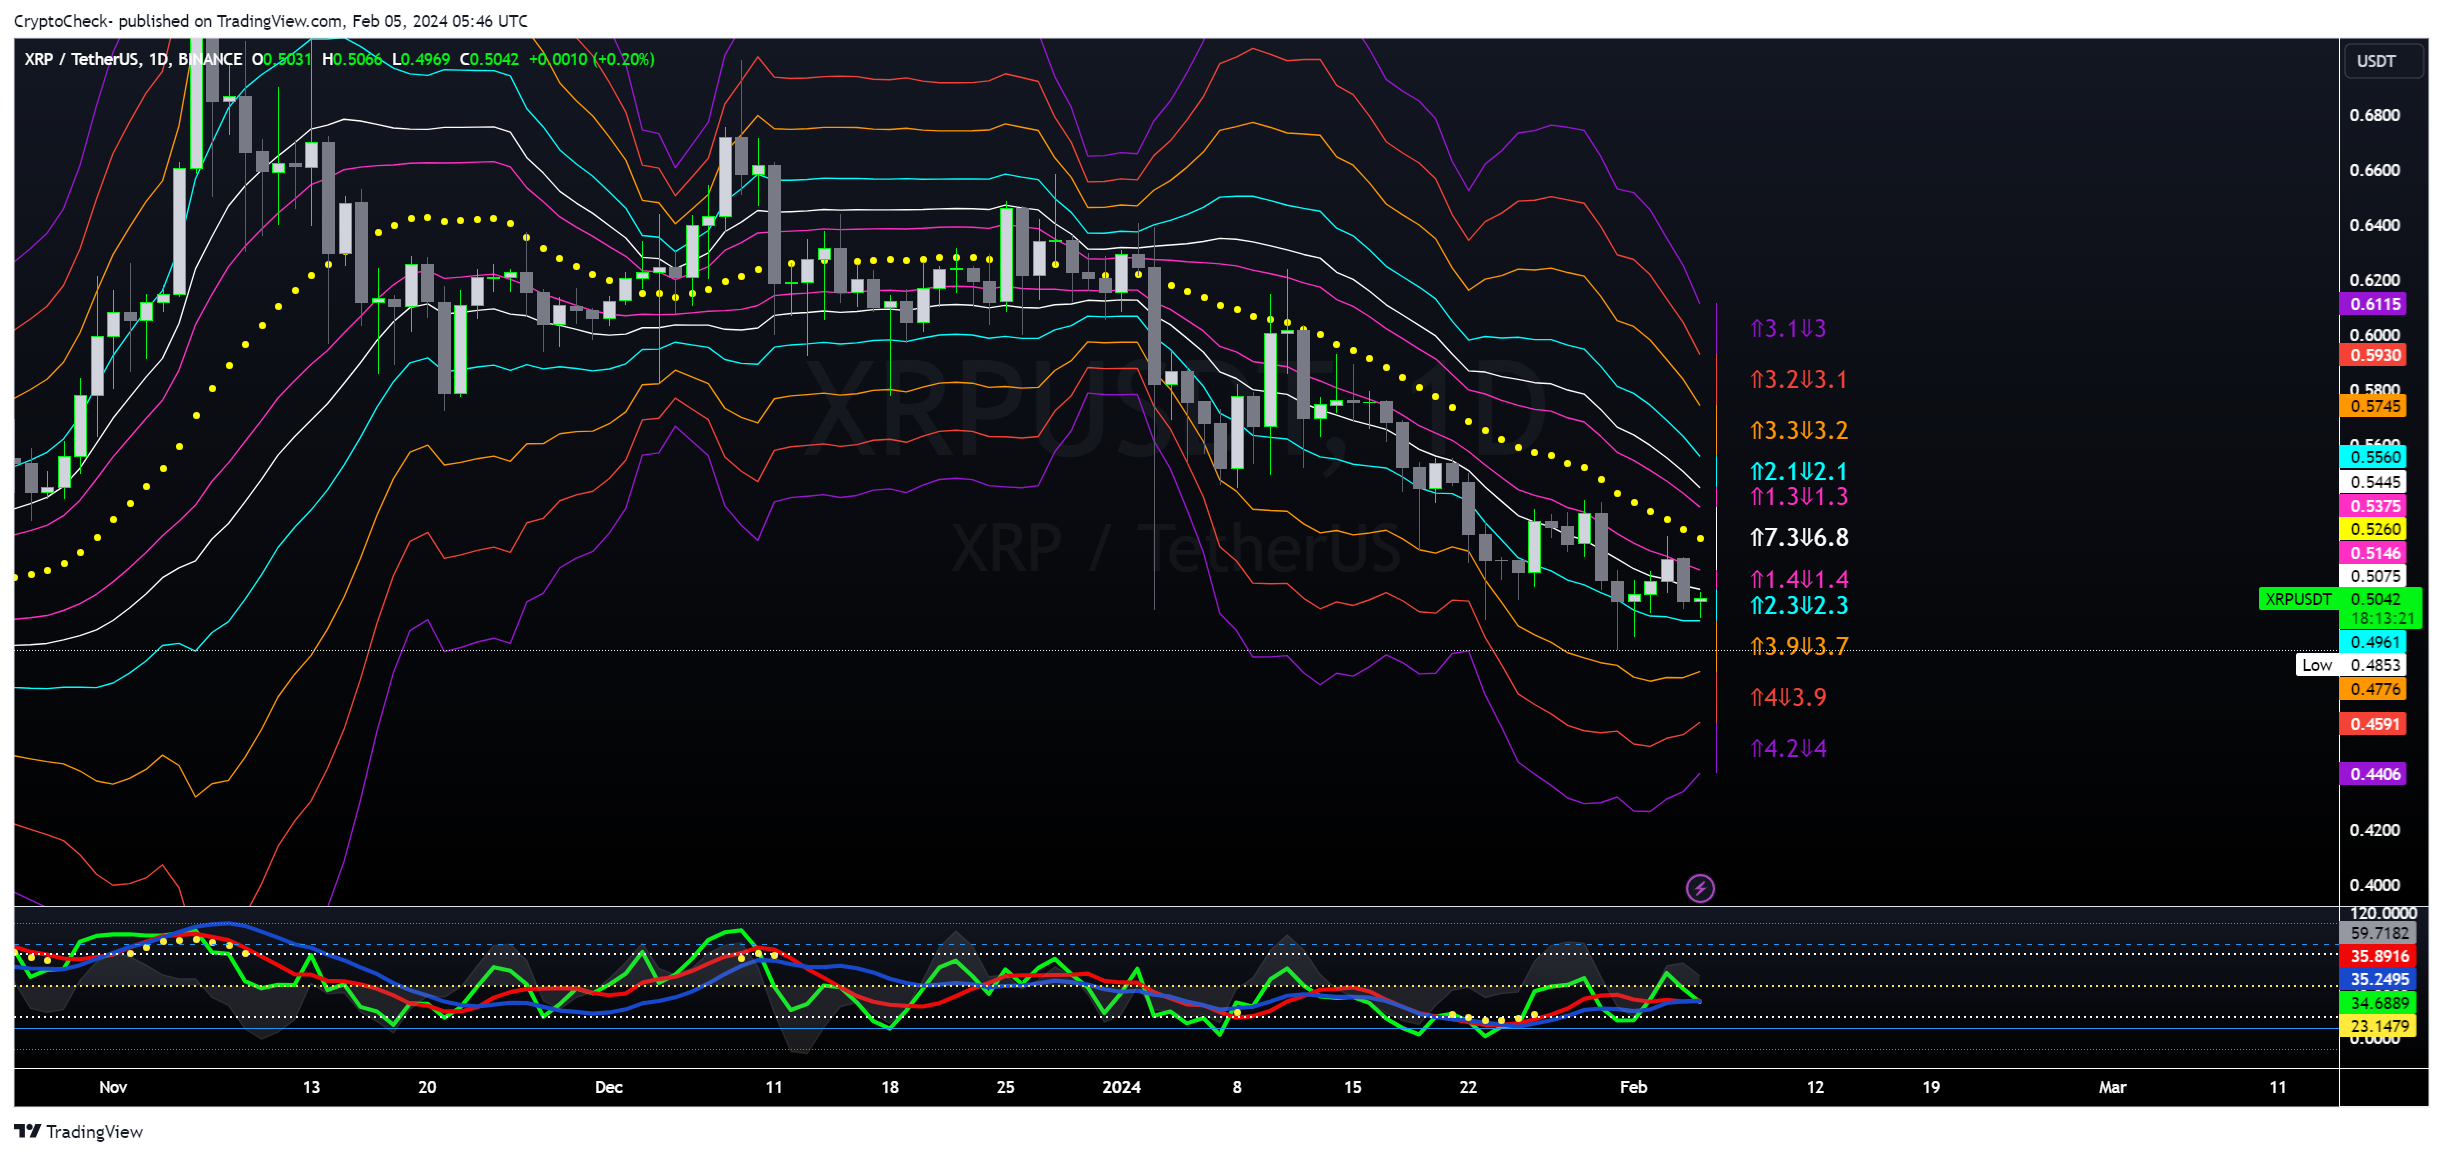Click the 2024 marker on time axis
This screenshot has height=1155, width=2443.
1121,1087
